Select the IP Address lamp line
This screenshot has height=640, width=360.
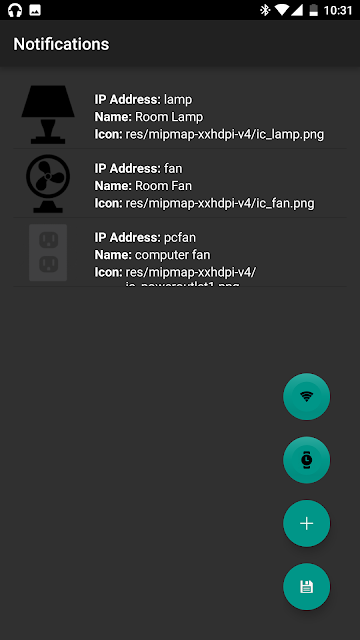click(143, 100)
